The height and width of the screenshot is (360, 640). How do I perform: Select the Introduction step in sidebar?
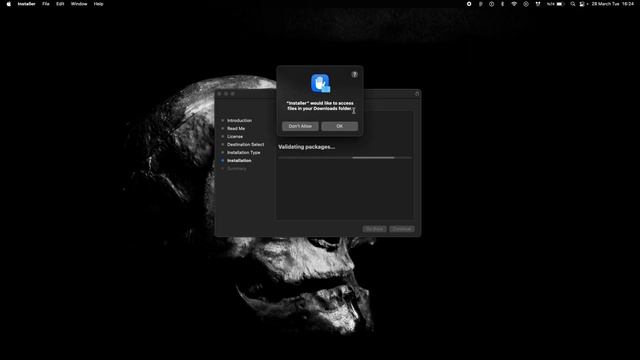[x=239, y=120]
